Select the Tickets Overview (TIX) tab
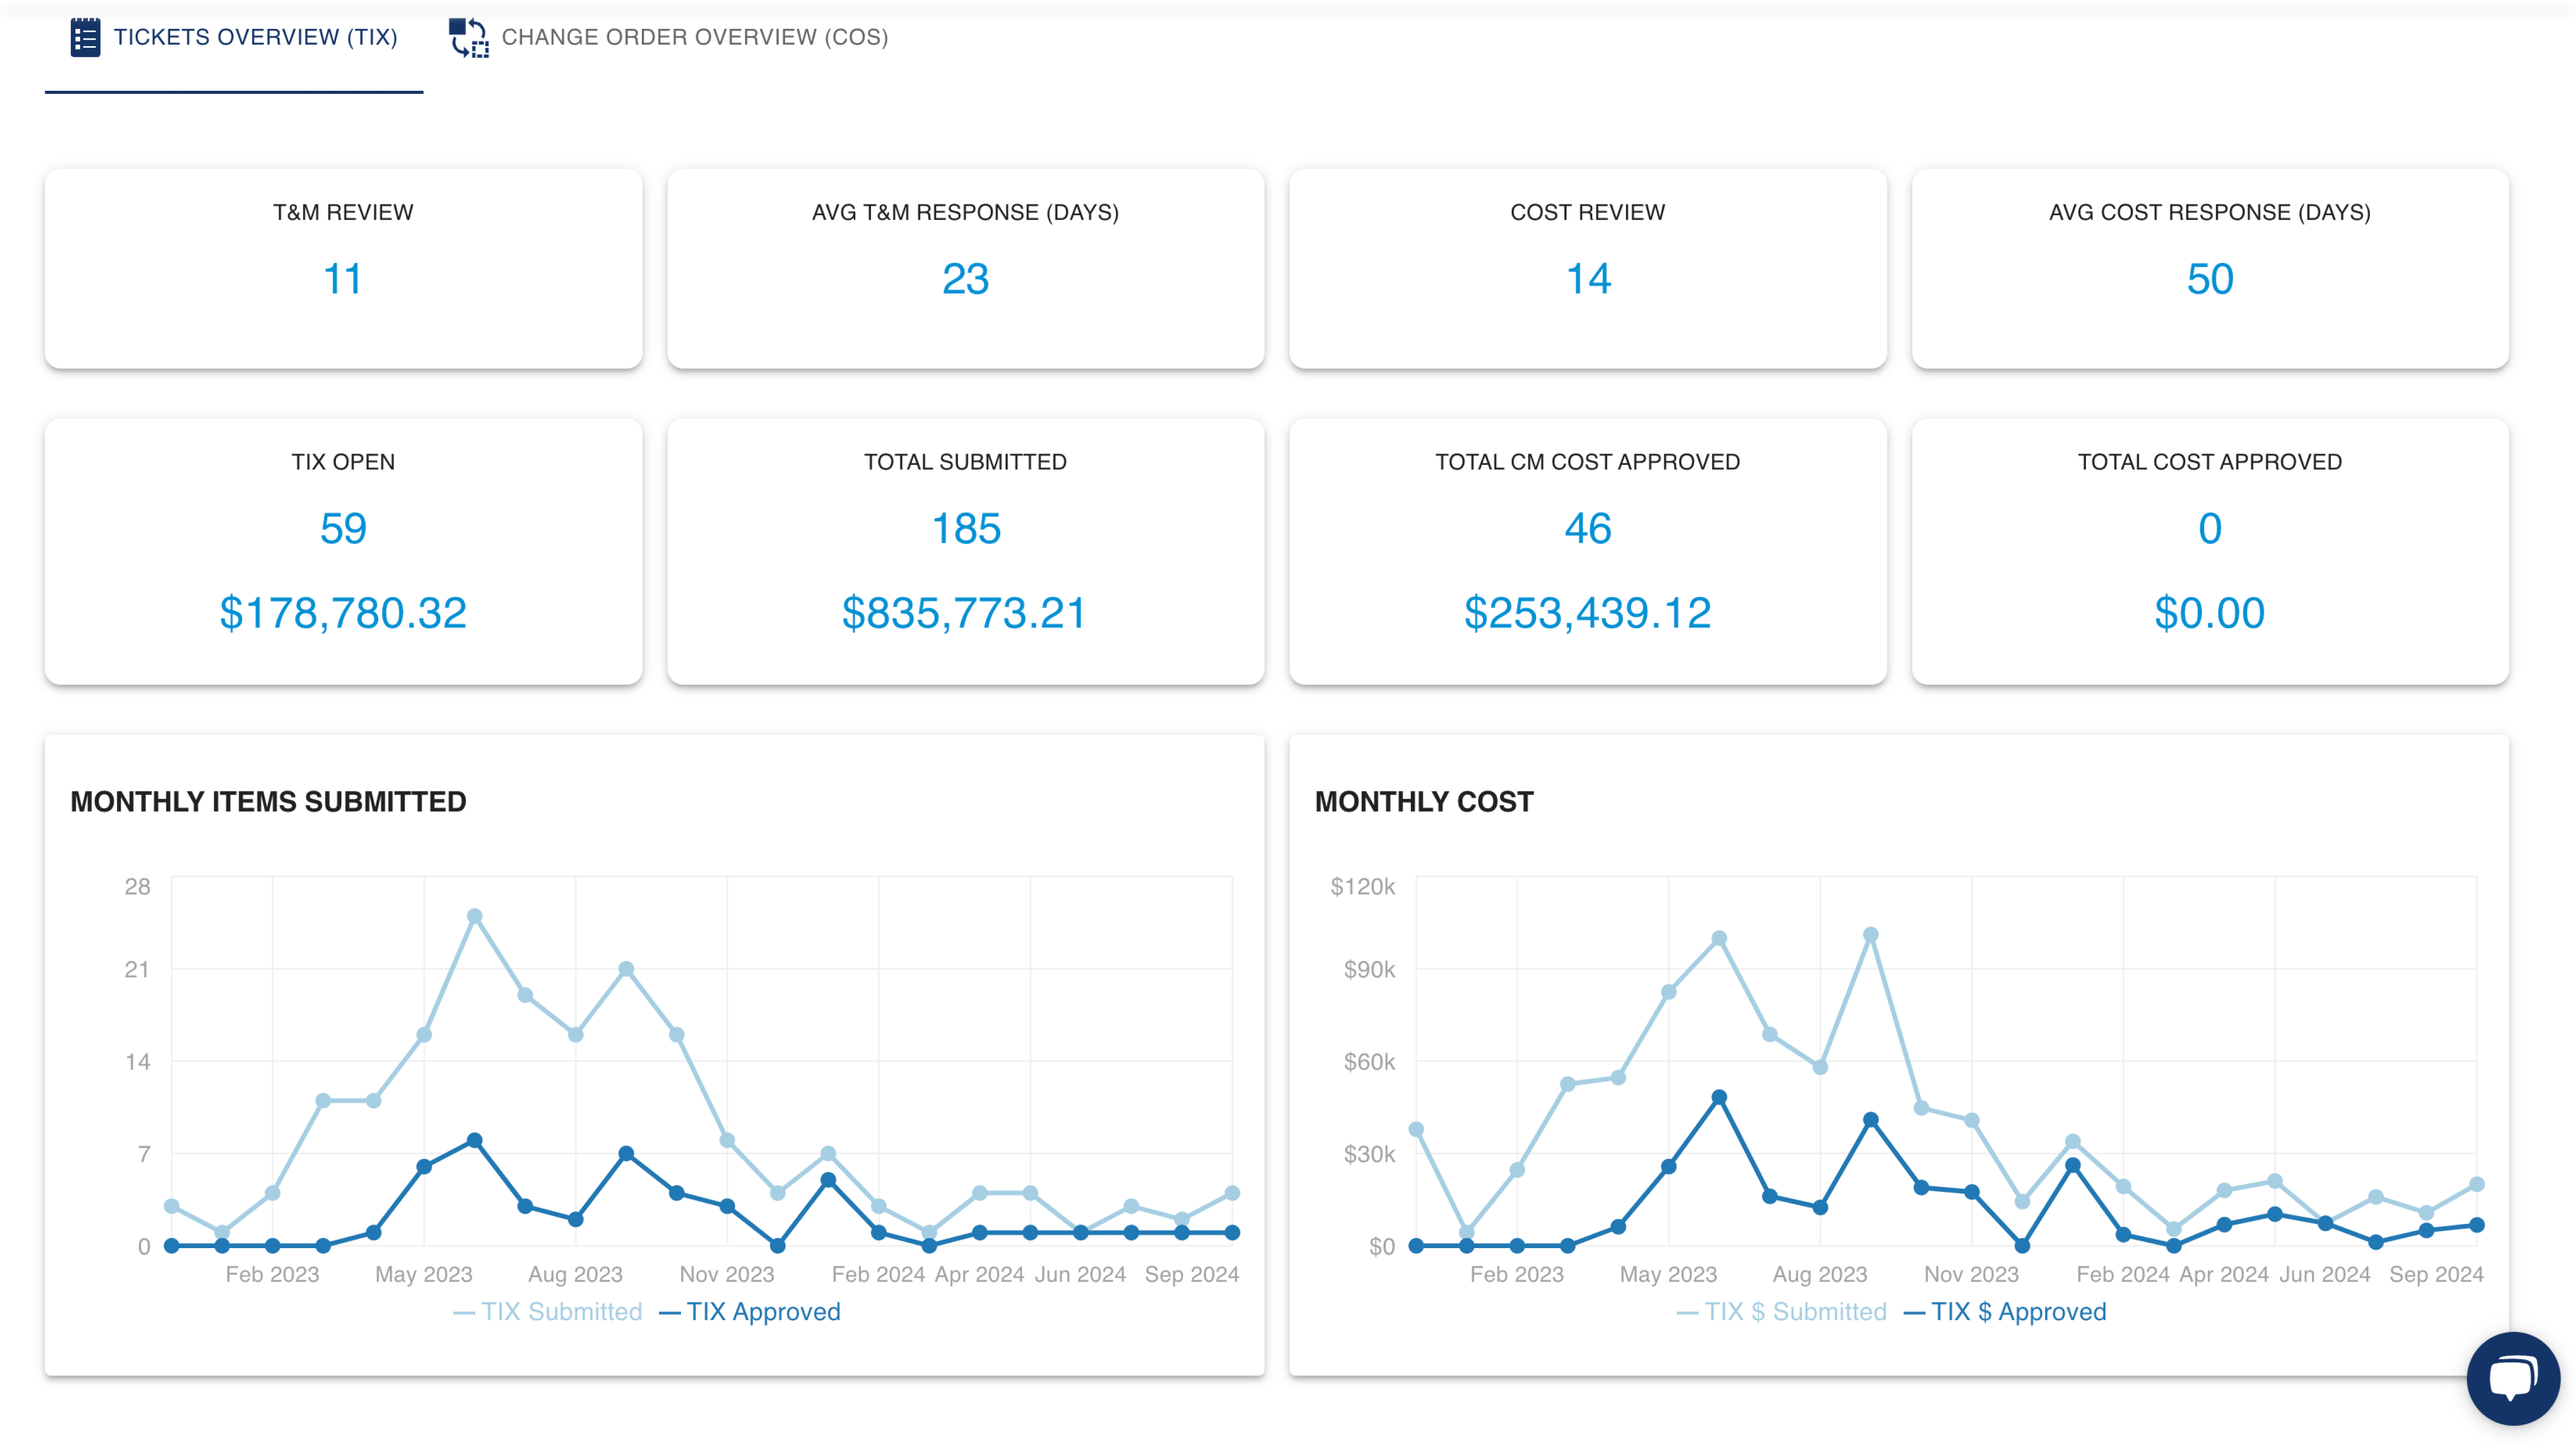The image size is (2576, 1443). click(255, 37)
